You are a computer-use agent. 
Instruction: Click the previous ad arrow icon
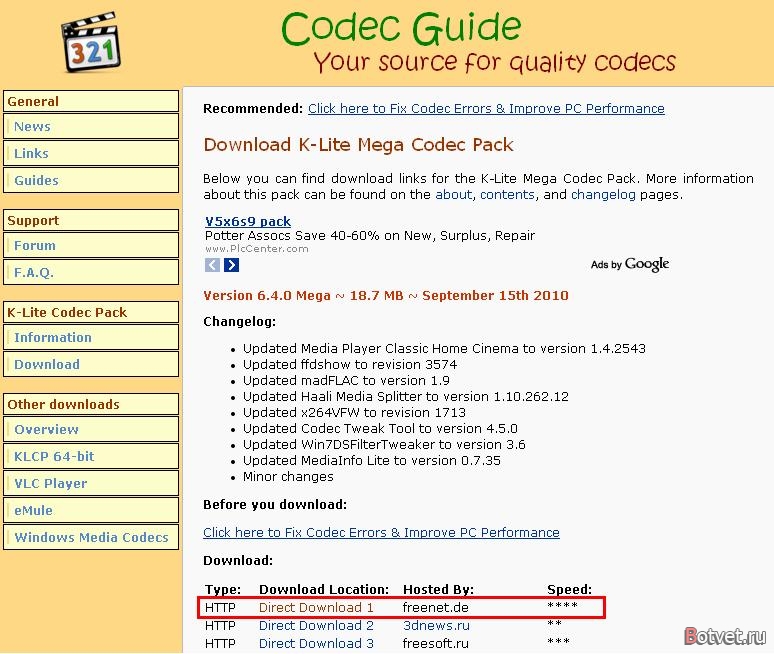[x=212, y=265]
